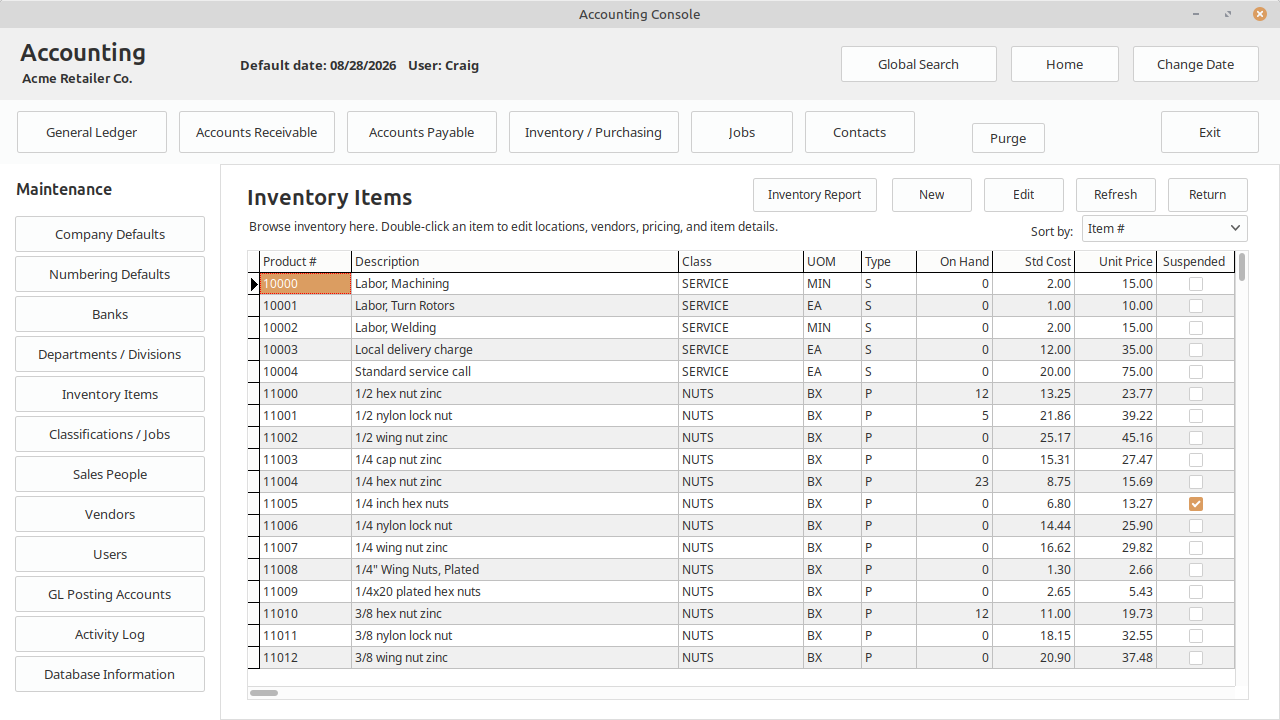1280x720 pixels.
Task: Switch to Accounts Receivable module
Action: 257,132
